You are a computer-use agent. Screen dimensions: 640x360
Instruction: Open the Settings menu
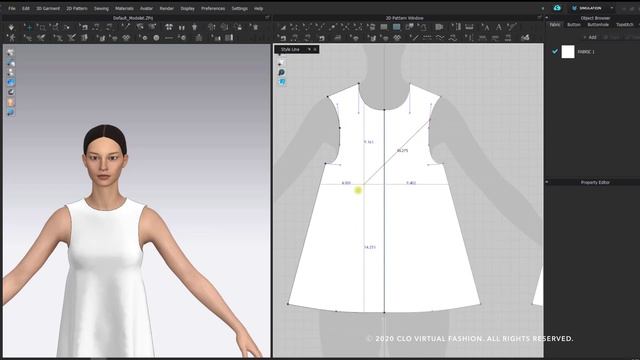click(239, 8)
